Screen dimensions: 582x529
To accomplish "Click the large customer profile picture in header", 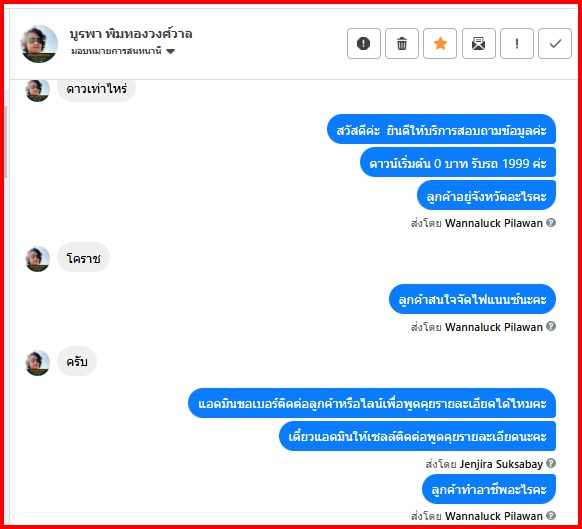I will tap(39, 44).
